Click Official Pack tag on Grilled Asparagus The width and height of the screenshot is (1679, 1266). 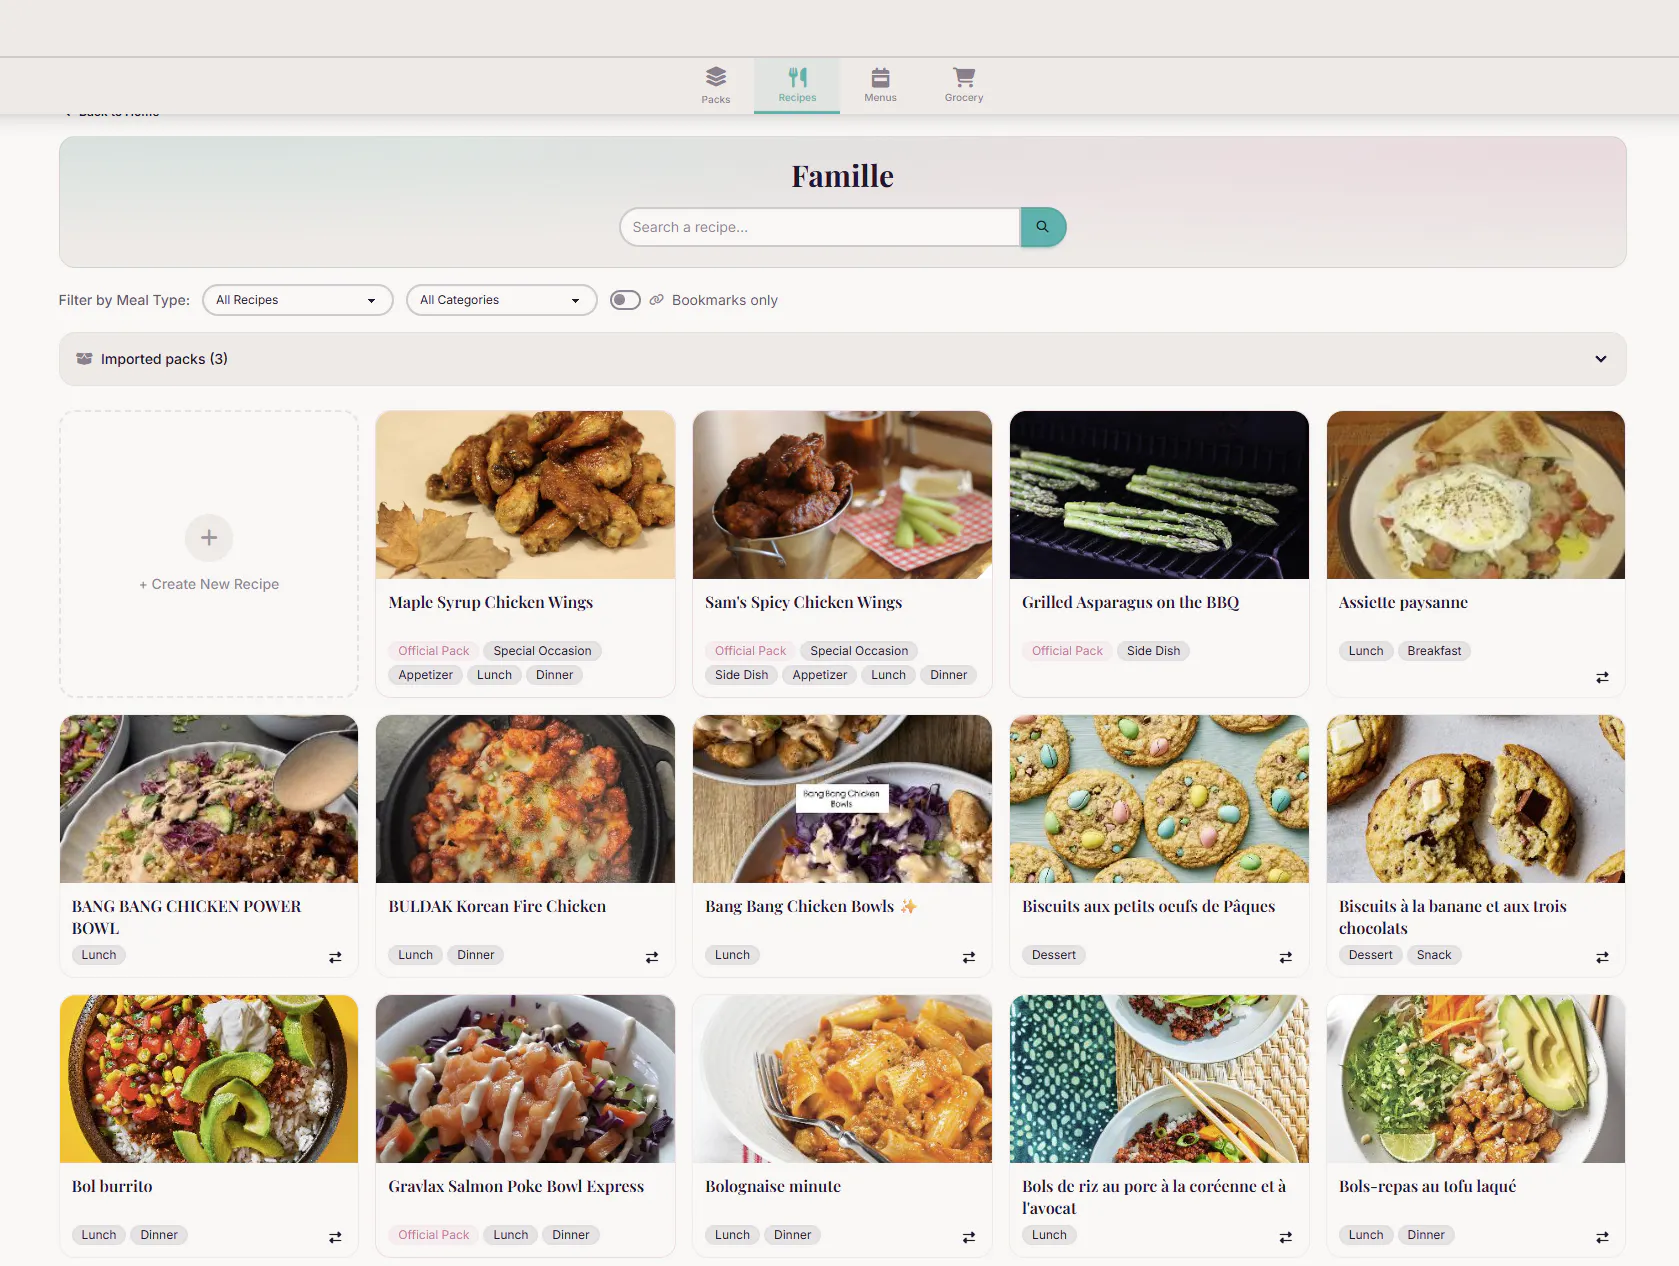coord(1067,651)
